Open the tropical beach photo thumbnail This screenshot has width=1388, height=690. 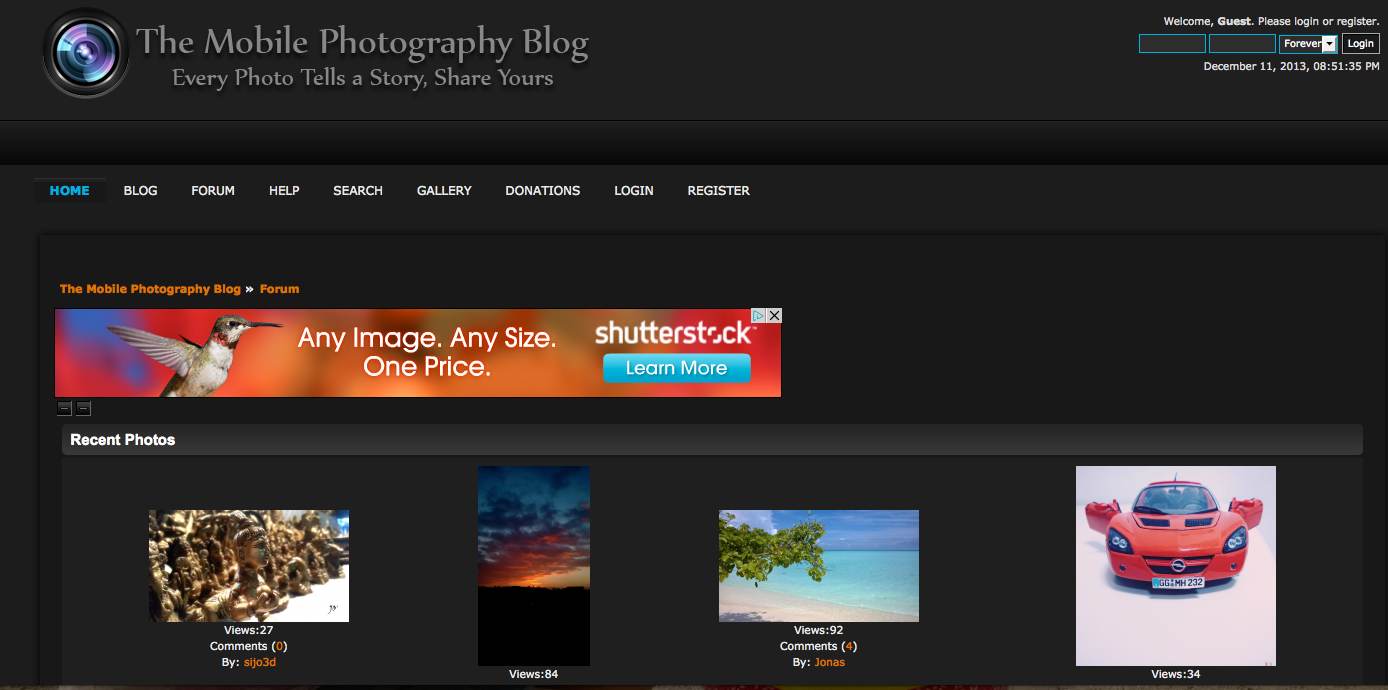(818, 566)
